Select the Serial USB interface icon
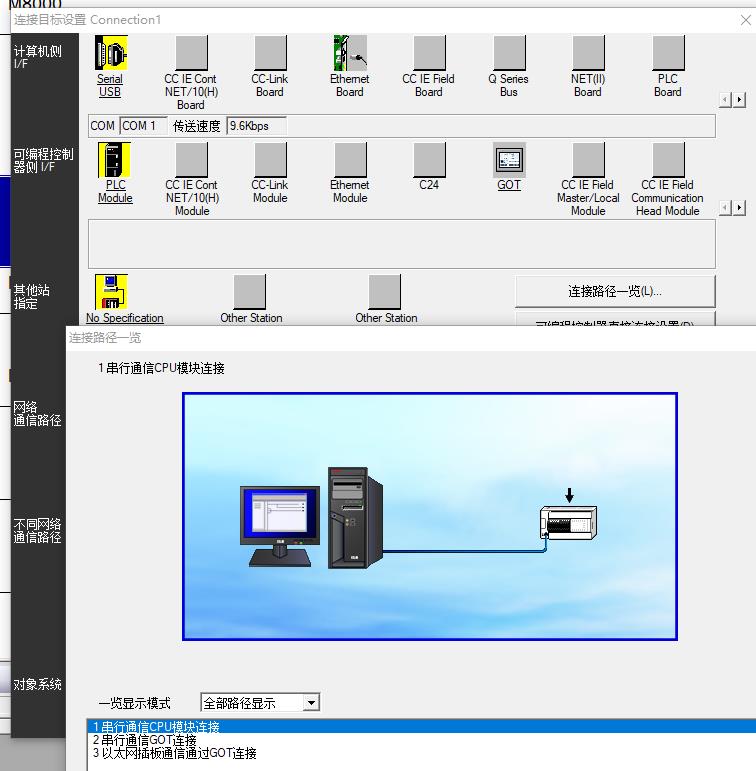Viewport: 756px width, 771px height. click(110, 53)
